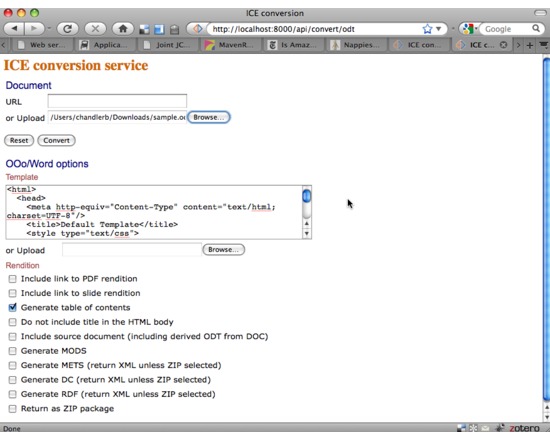The image size is (550, 440).
Task: Click the ICE conversion service heading
Action: coord(76,65)
